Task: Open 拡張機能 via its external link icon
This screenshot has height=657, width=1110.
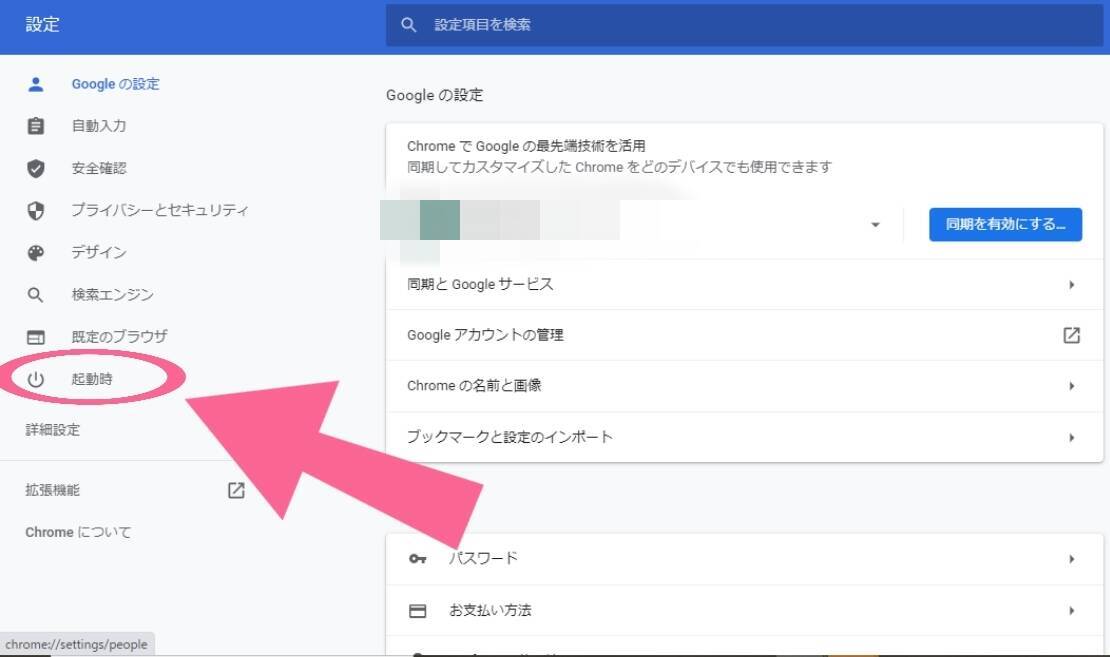Action: 236,490
